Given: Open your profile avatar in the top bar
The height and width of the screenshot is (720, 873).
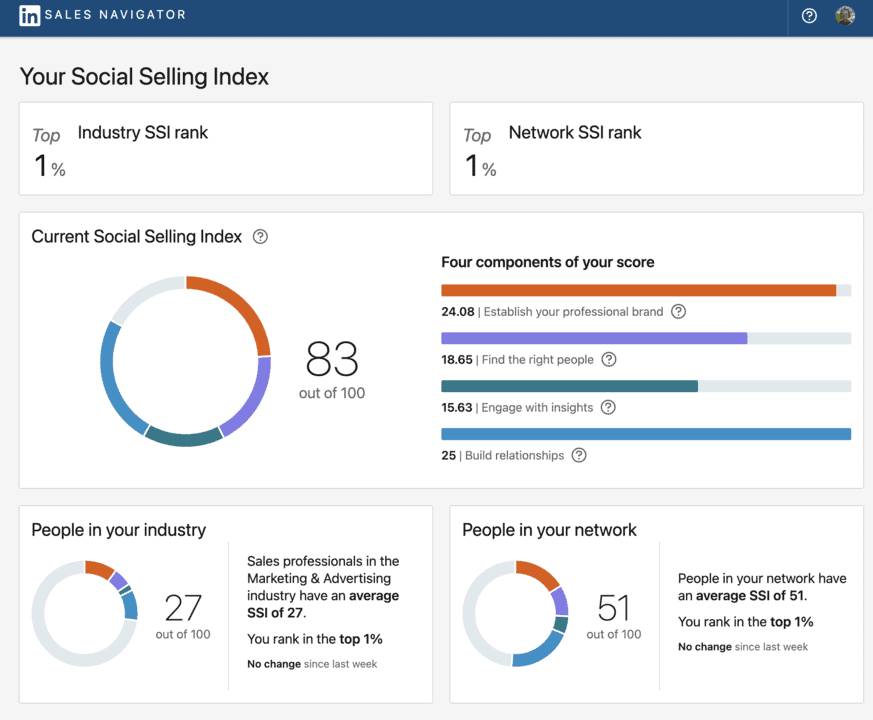Looking at the screenshot, I should coord(845,16).
